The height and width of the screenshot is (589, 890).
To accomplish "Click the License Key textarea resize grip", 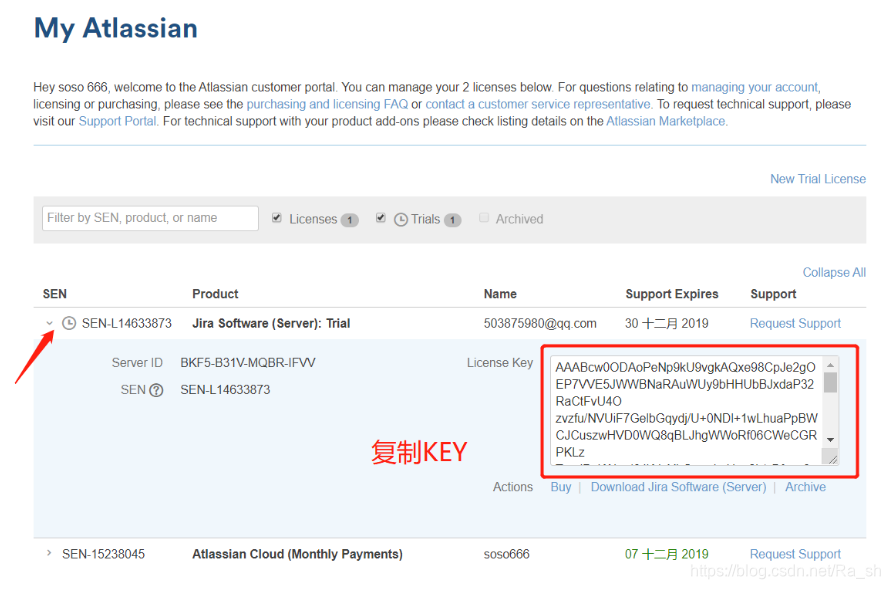I will (x=832, y=458).
